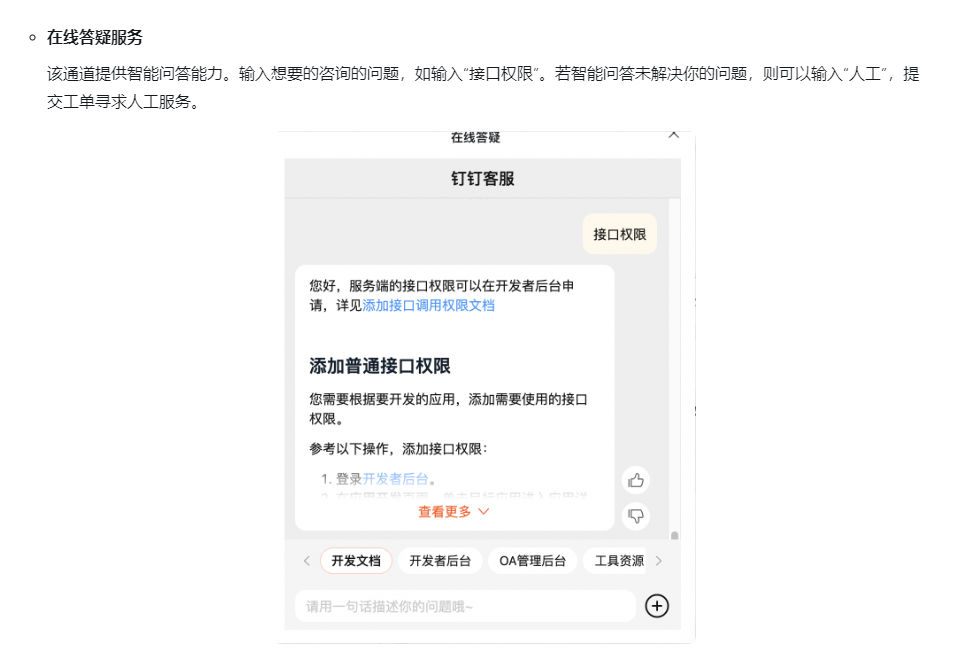The width and height of the screenshot is (958, 648).
Task: Open the 添加接口调用权限文档 link
Action: coord(428,305)
